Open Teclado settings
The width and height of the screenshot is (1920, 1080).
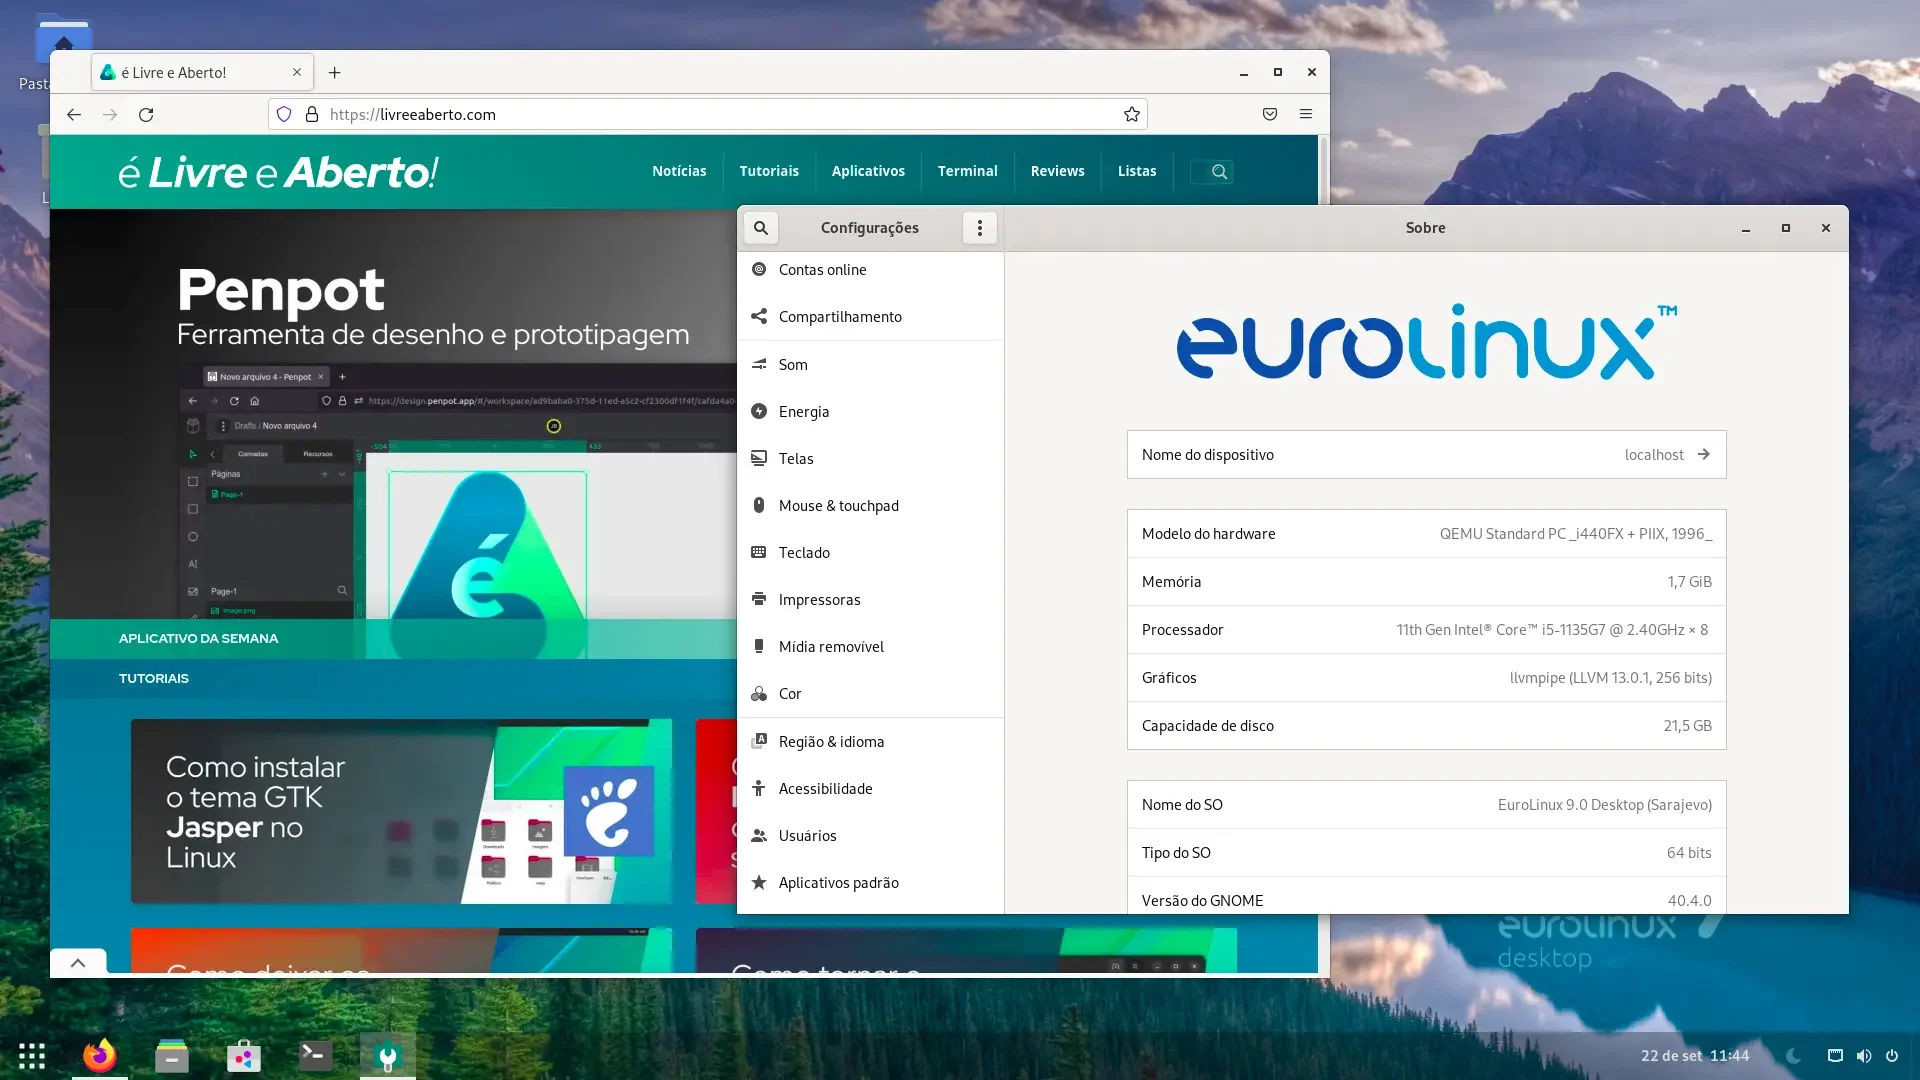point(870,553)
